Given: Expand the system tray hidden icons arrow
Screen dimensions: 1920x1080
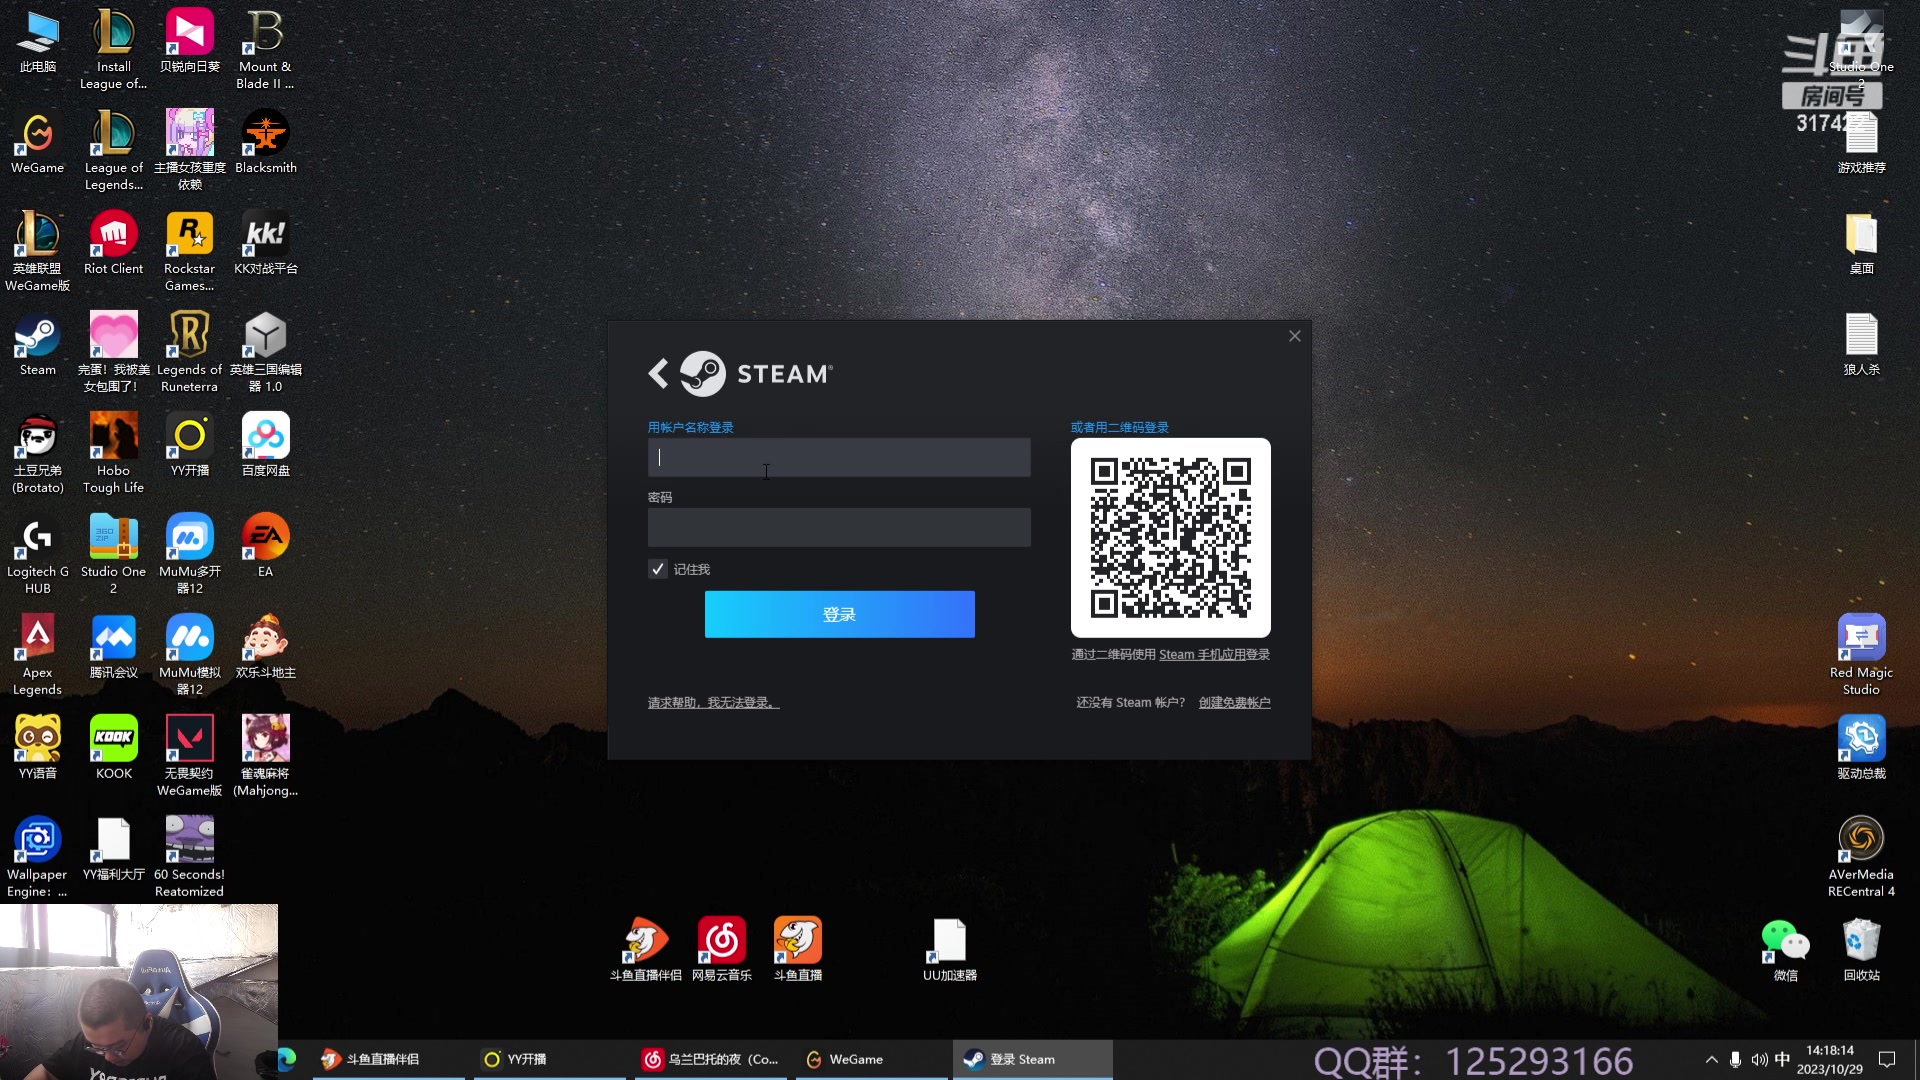Looking at the screenshot, I should tap(1711, 1059).
